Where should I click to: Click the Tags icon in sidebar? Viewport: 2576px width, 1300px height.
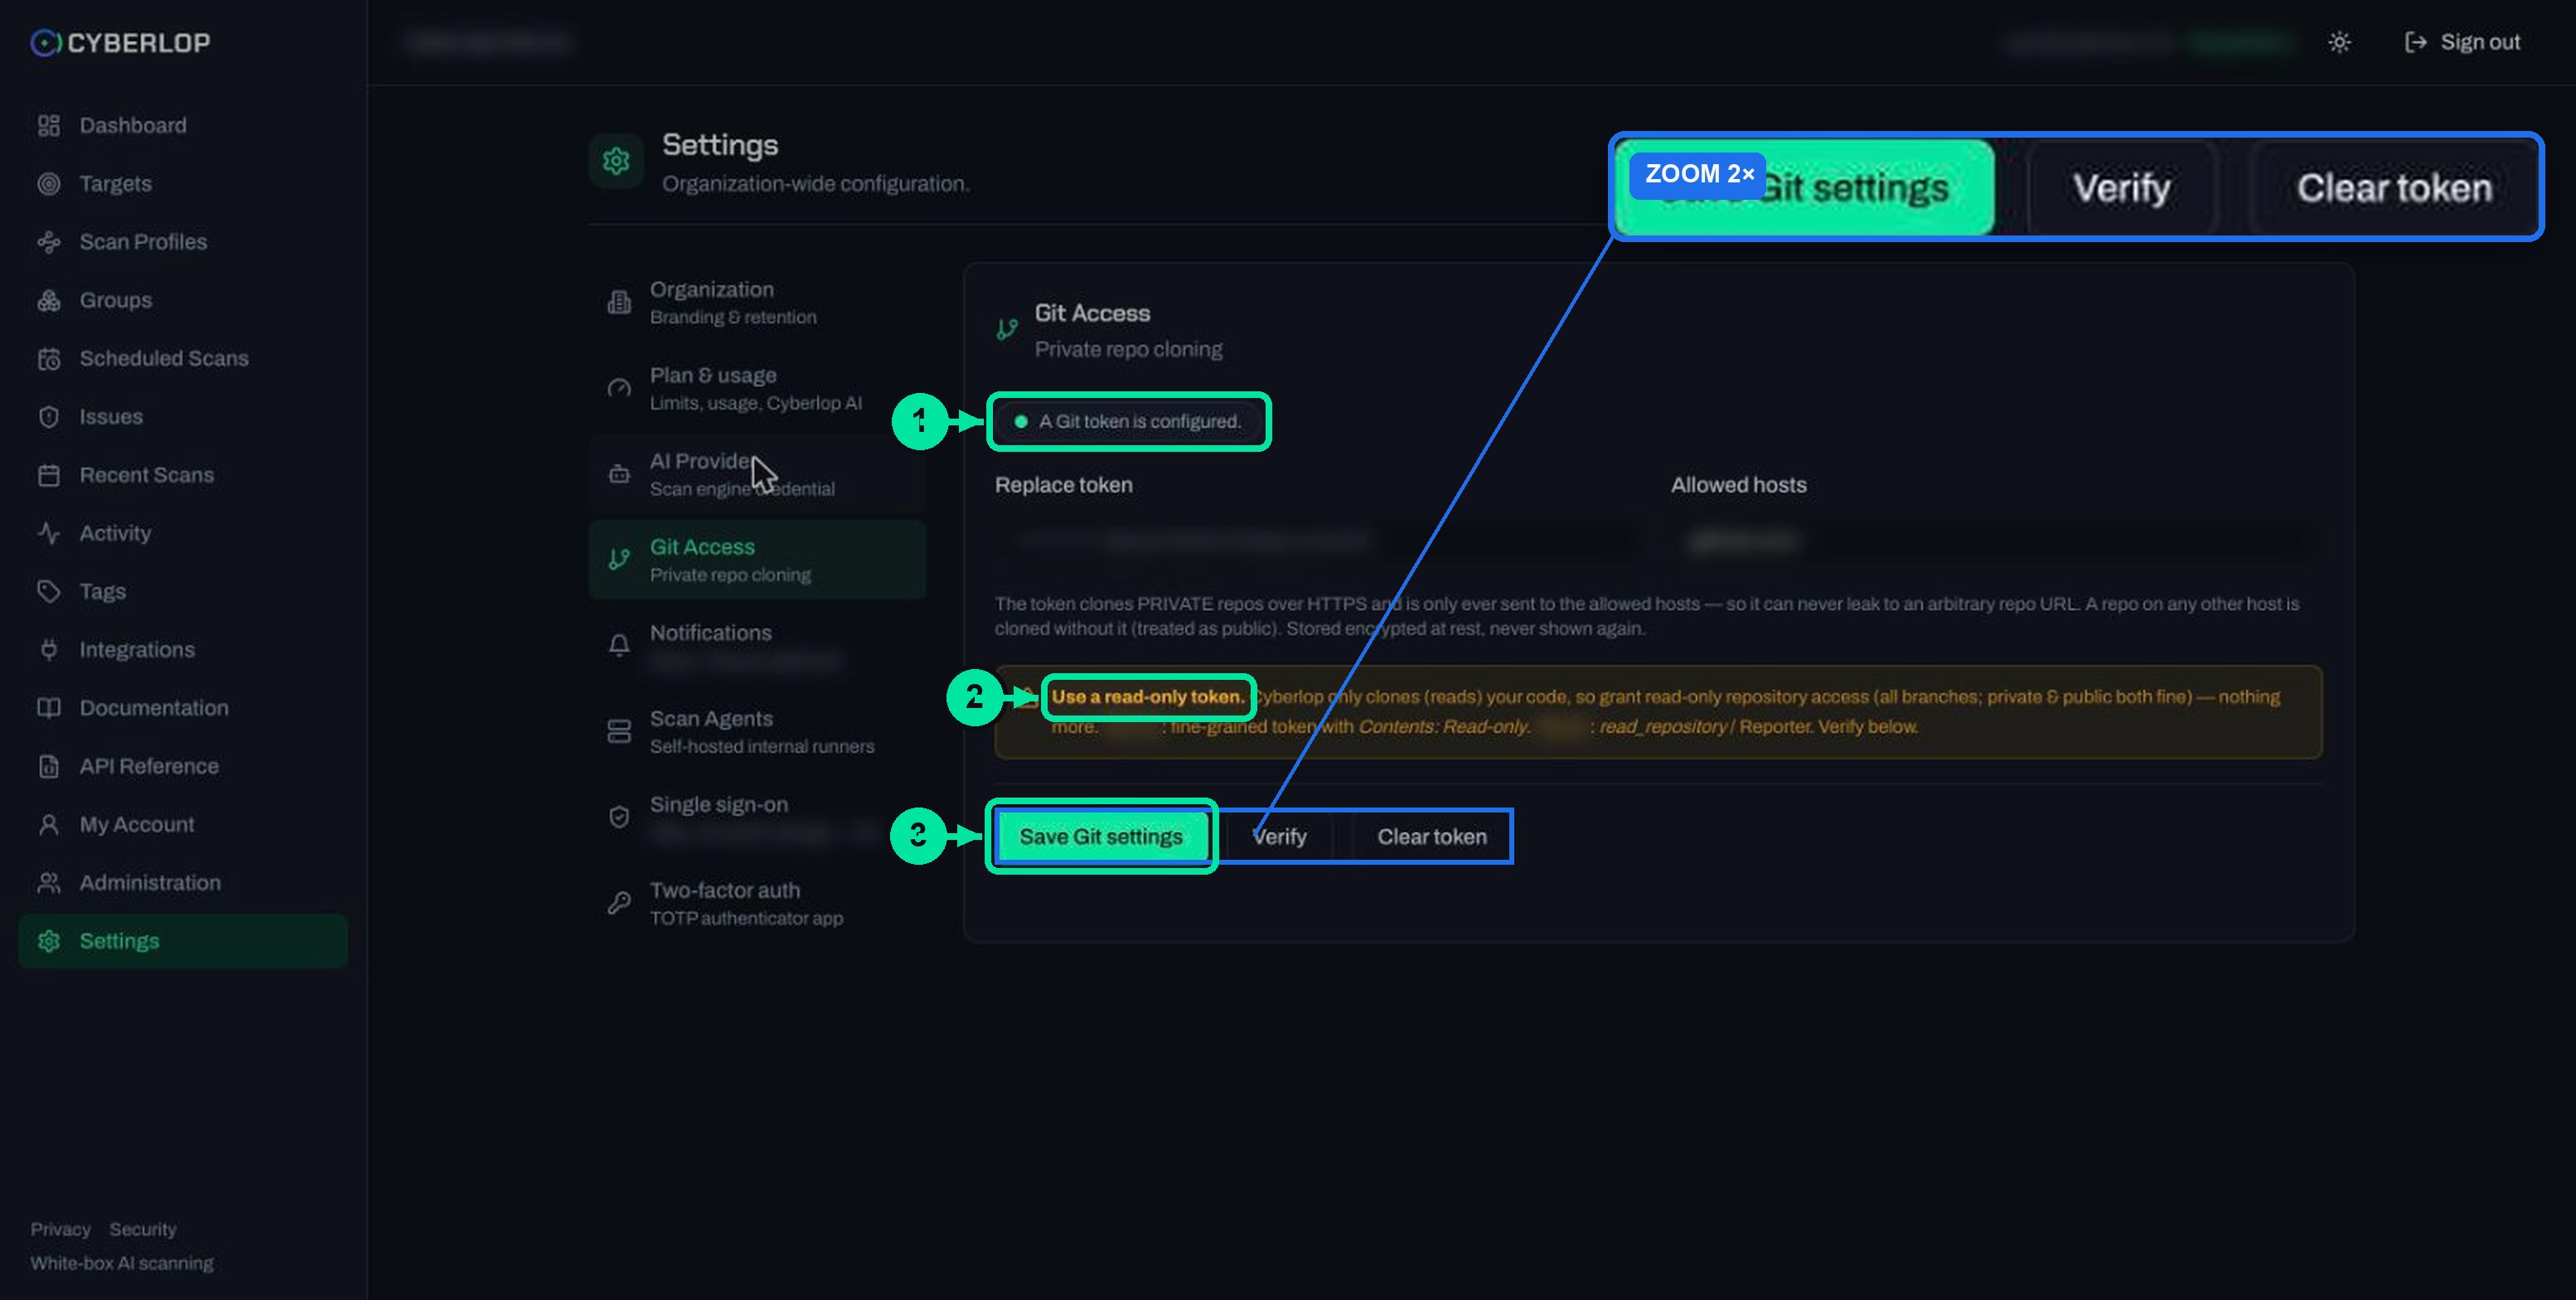[x=48, y=592]
